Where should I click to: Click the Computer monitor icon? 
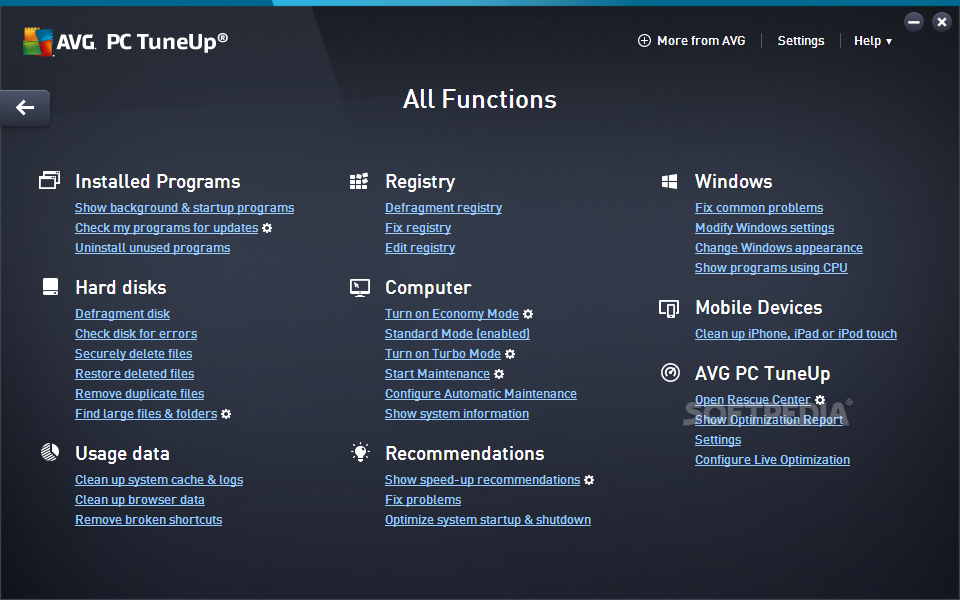click(x=359, y=287)
